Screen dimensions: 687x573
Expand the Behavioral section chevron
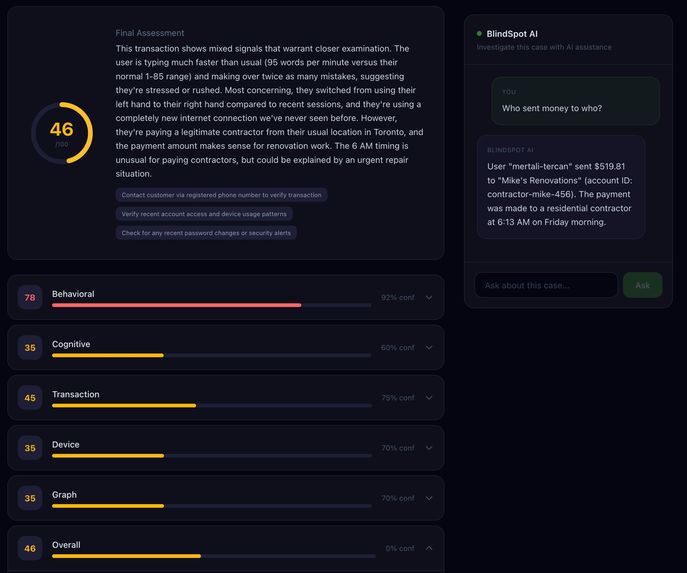coord(429,297)
